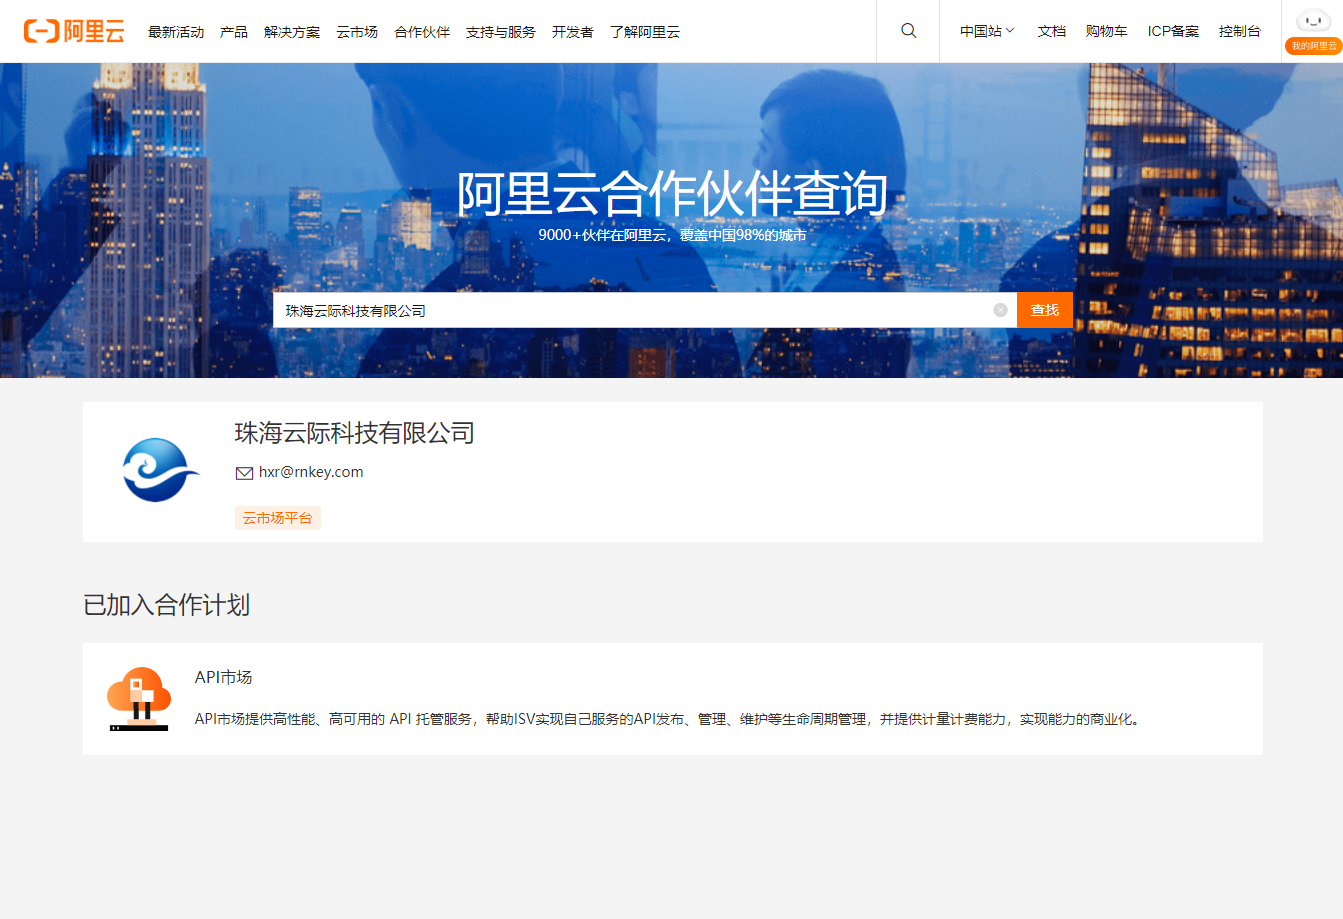Click the API市场 description paragraph

coord(667,719)
